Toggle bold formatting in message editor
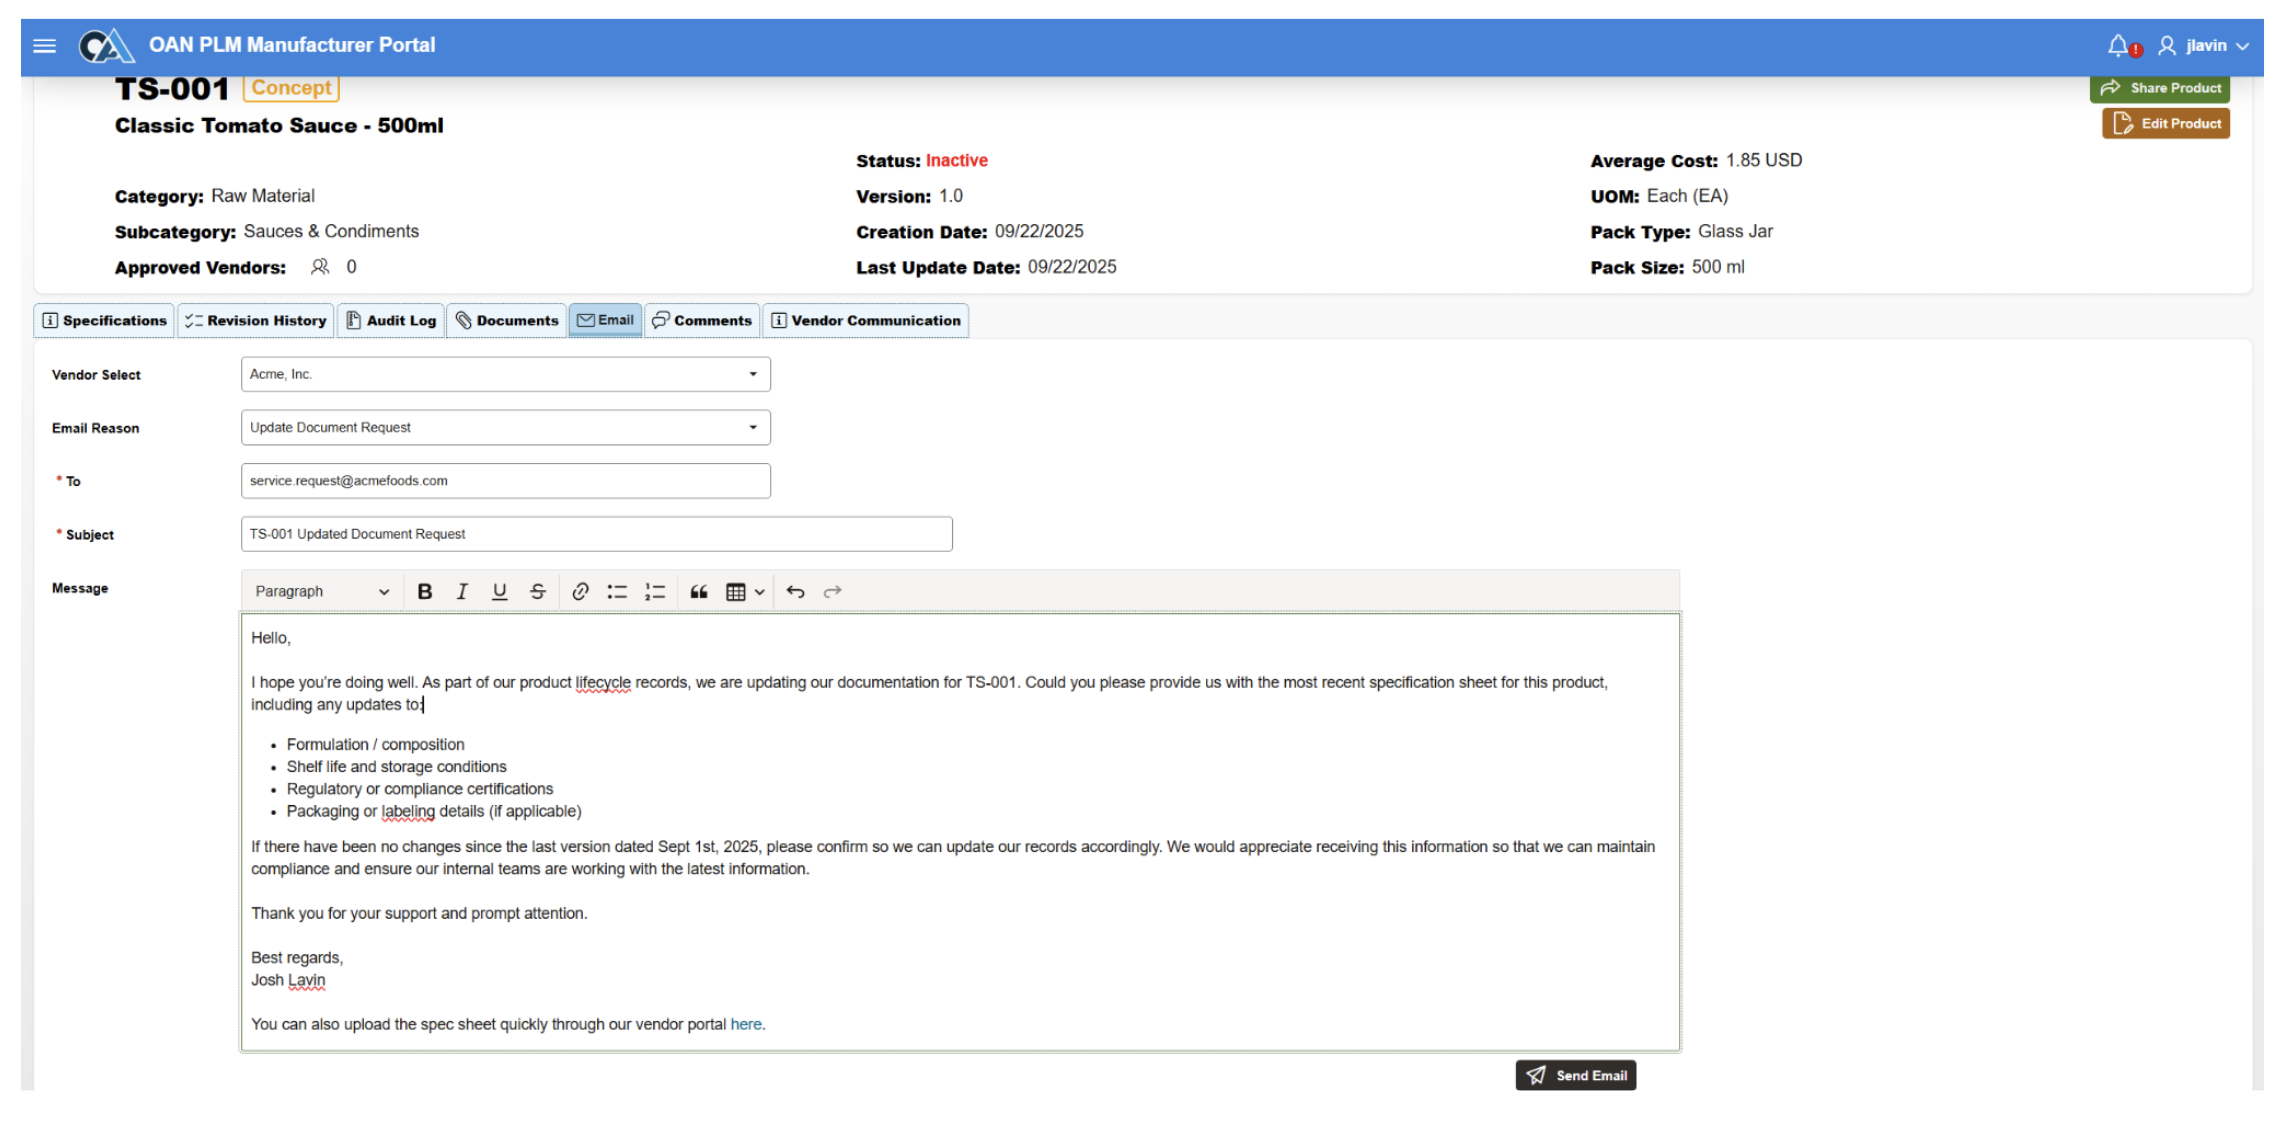This screenshot has width=2288, height=1126. [425, 592]
